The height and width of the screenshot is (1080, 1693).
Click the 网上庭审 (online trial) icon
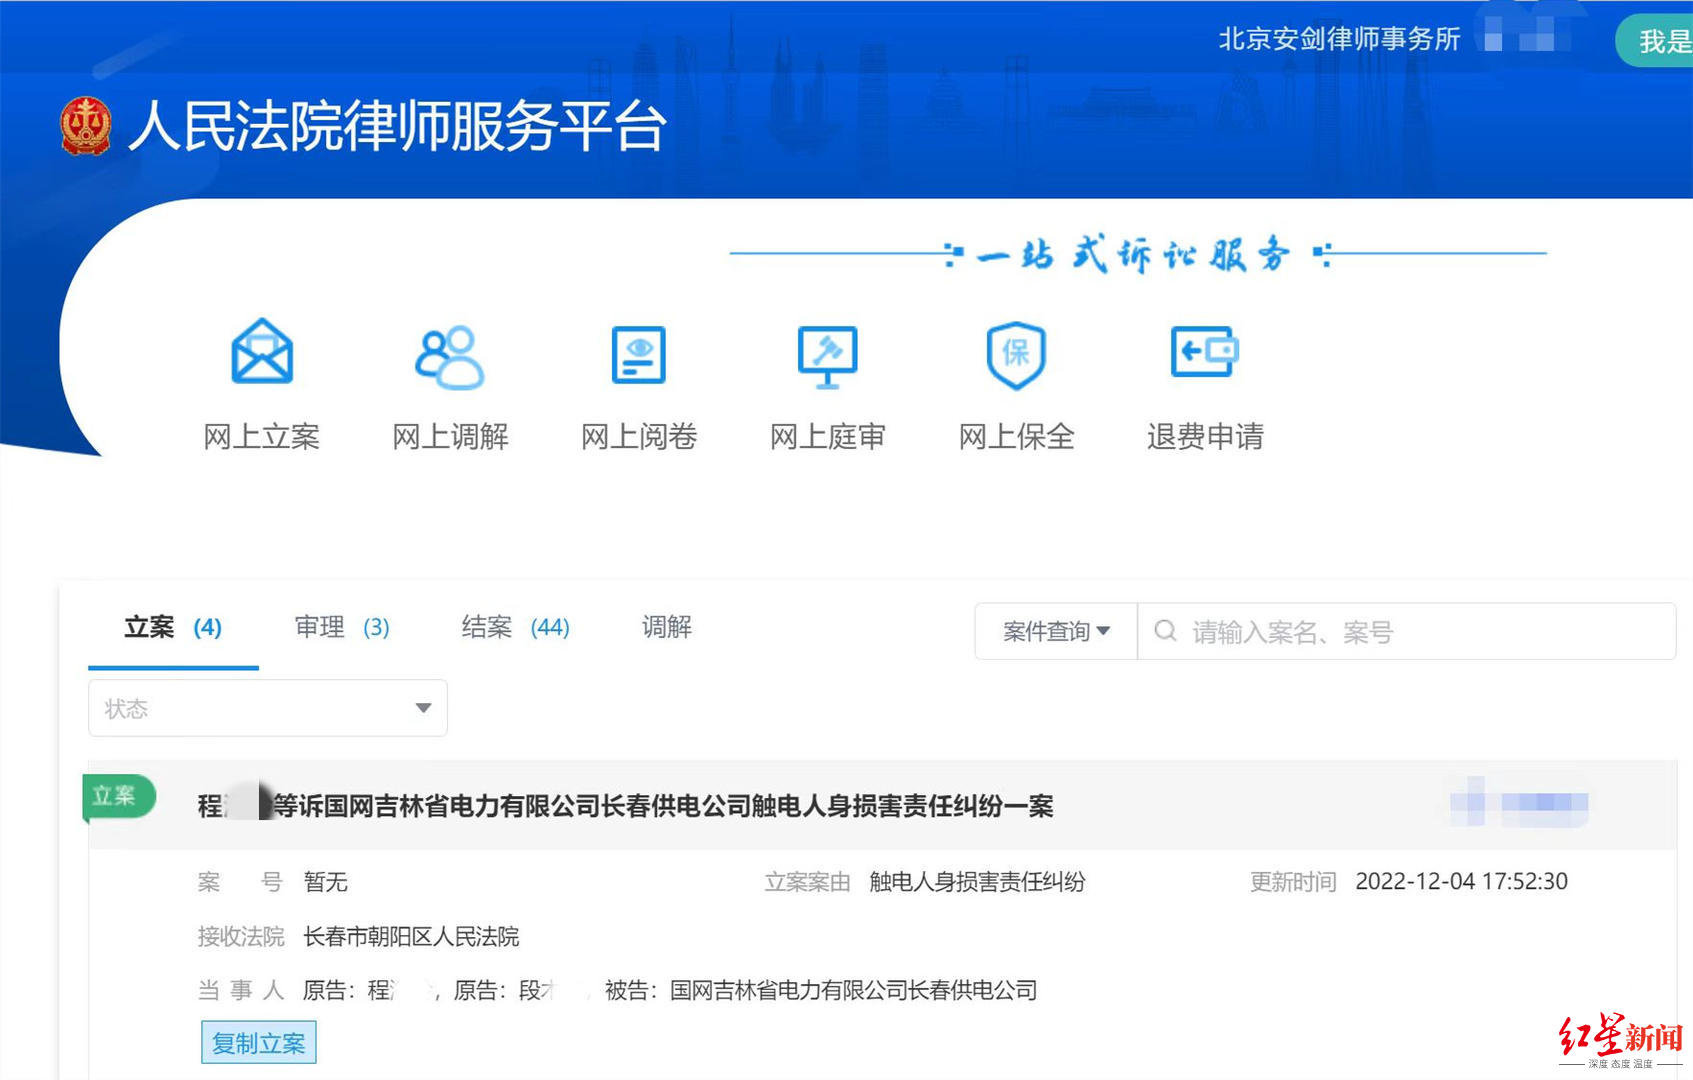[x=827, y=355]
